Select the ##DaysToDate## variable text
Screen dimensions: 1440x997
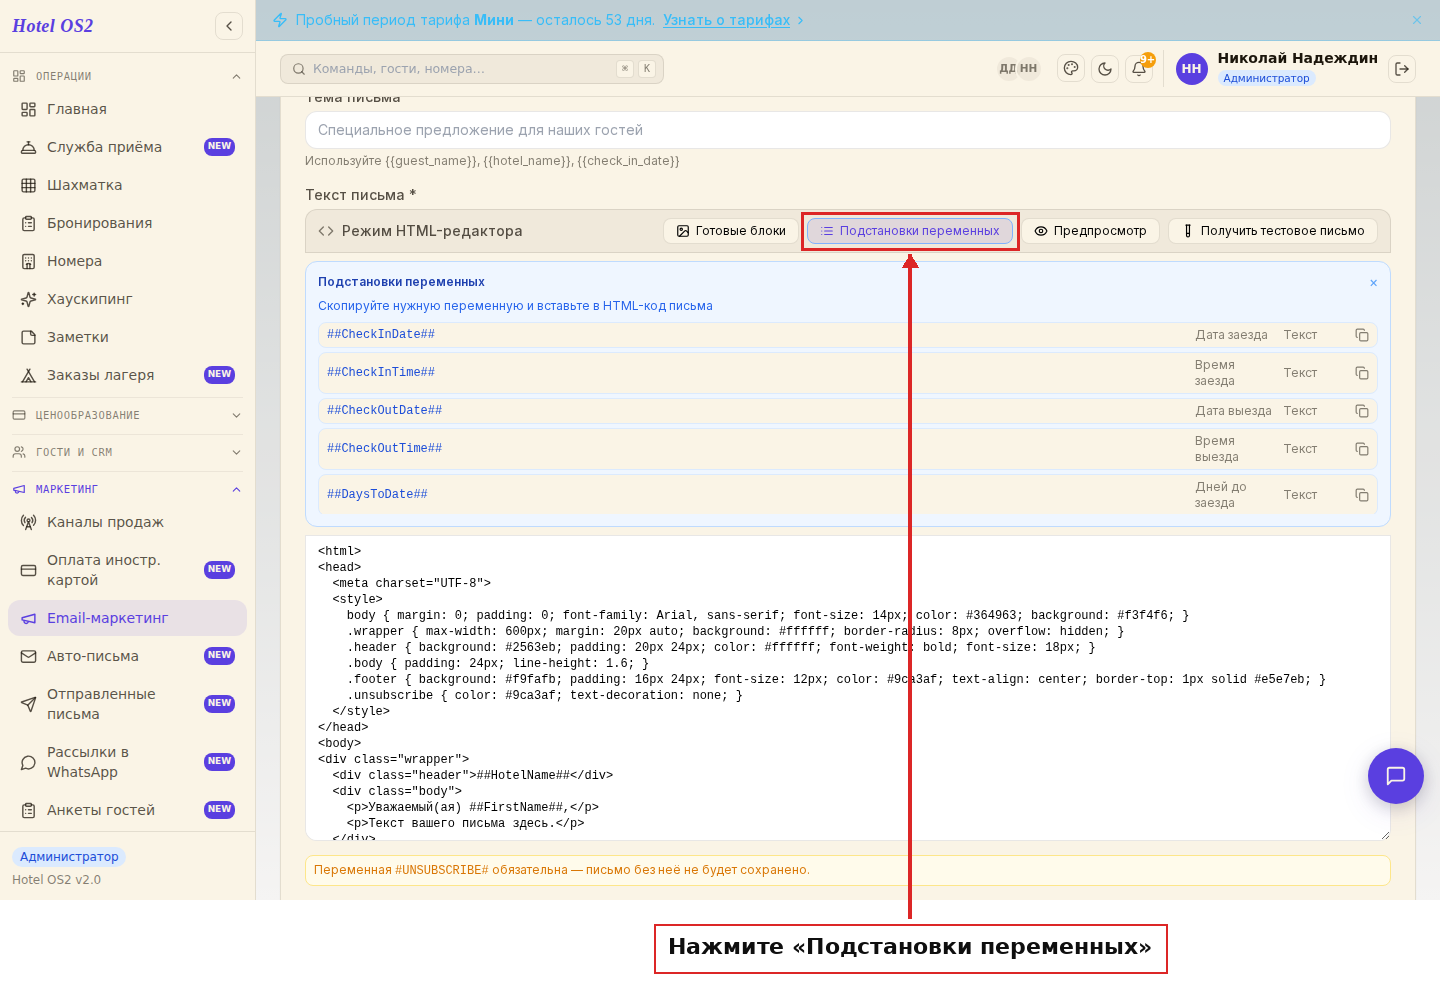point(377,495)
